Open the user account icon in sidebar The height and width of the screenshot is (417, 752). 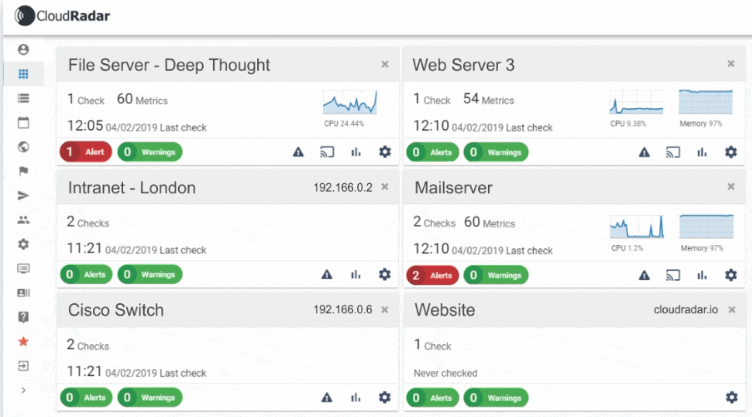pos(23,49)
